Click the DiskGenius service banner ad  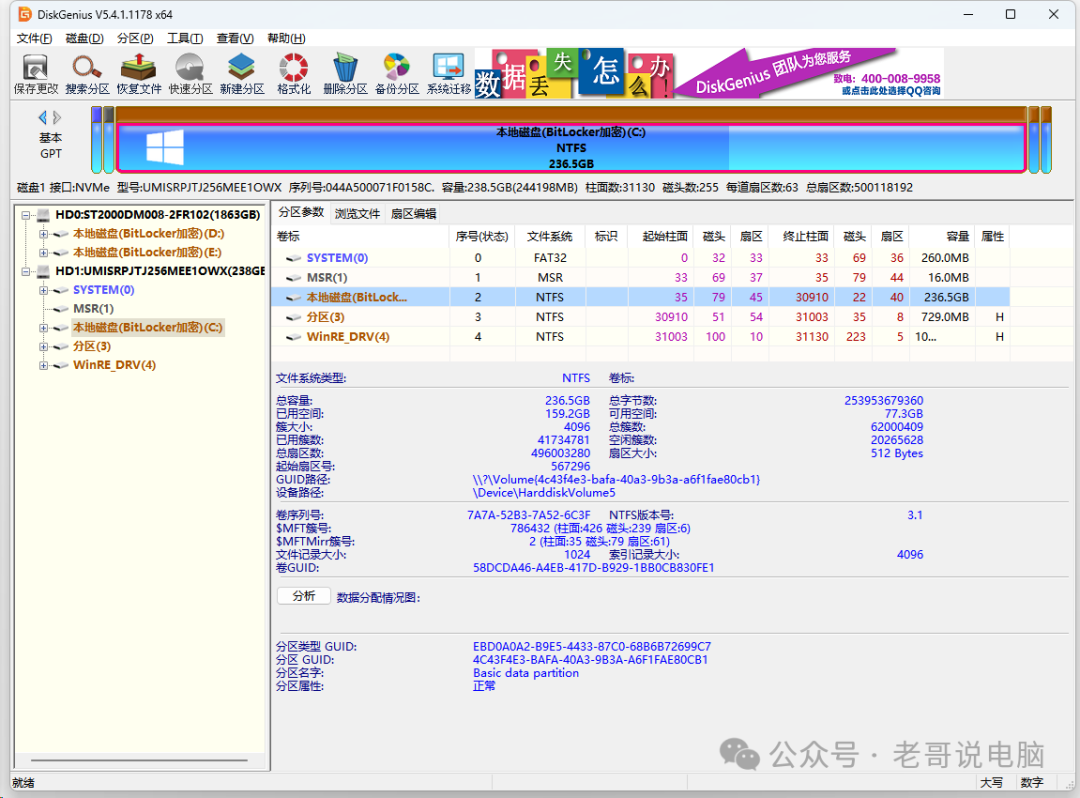pyautogui.click(x=809, y=73)
